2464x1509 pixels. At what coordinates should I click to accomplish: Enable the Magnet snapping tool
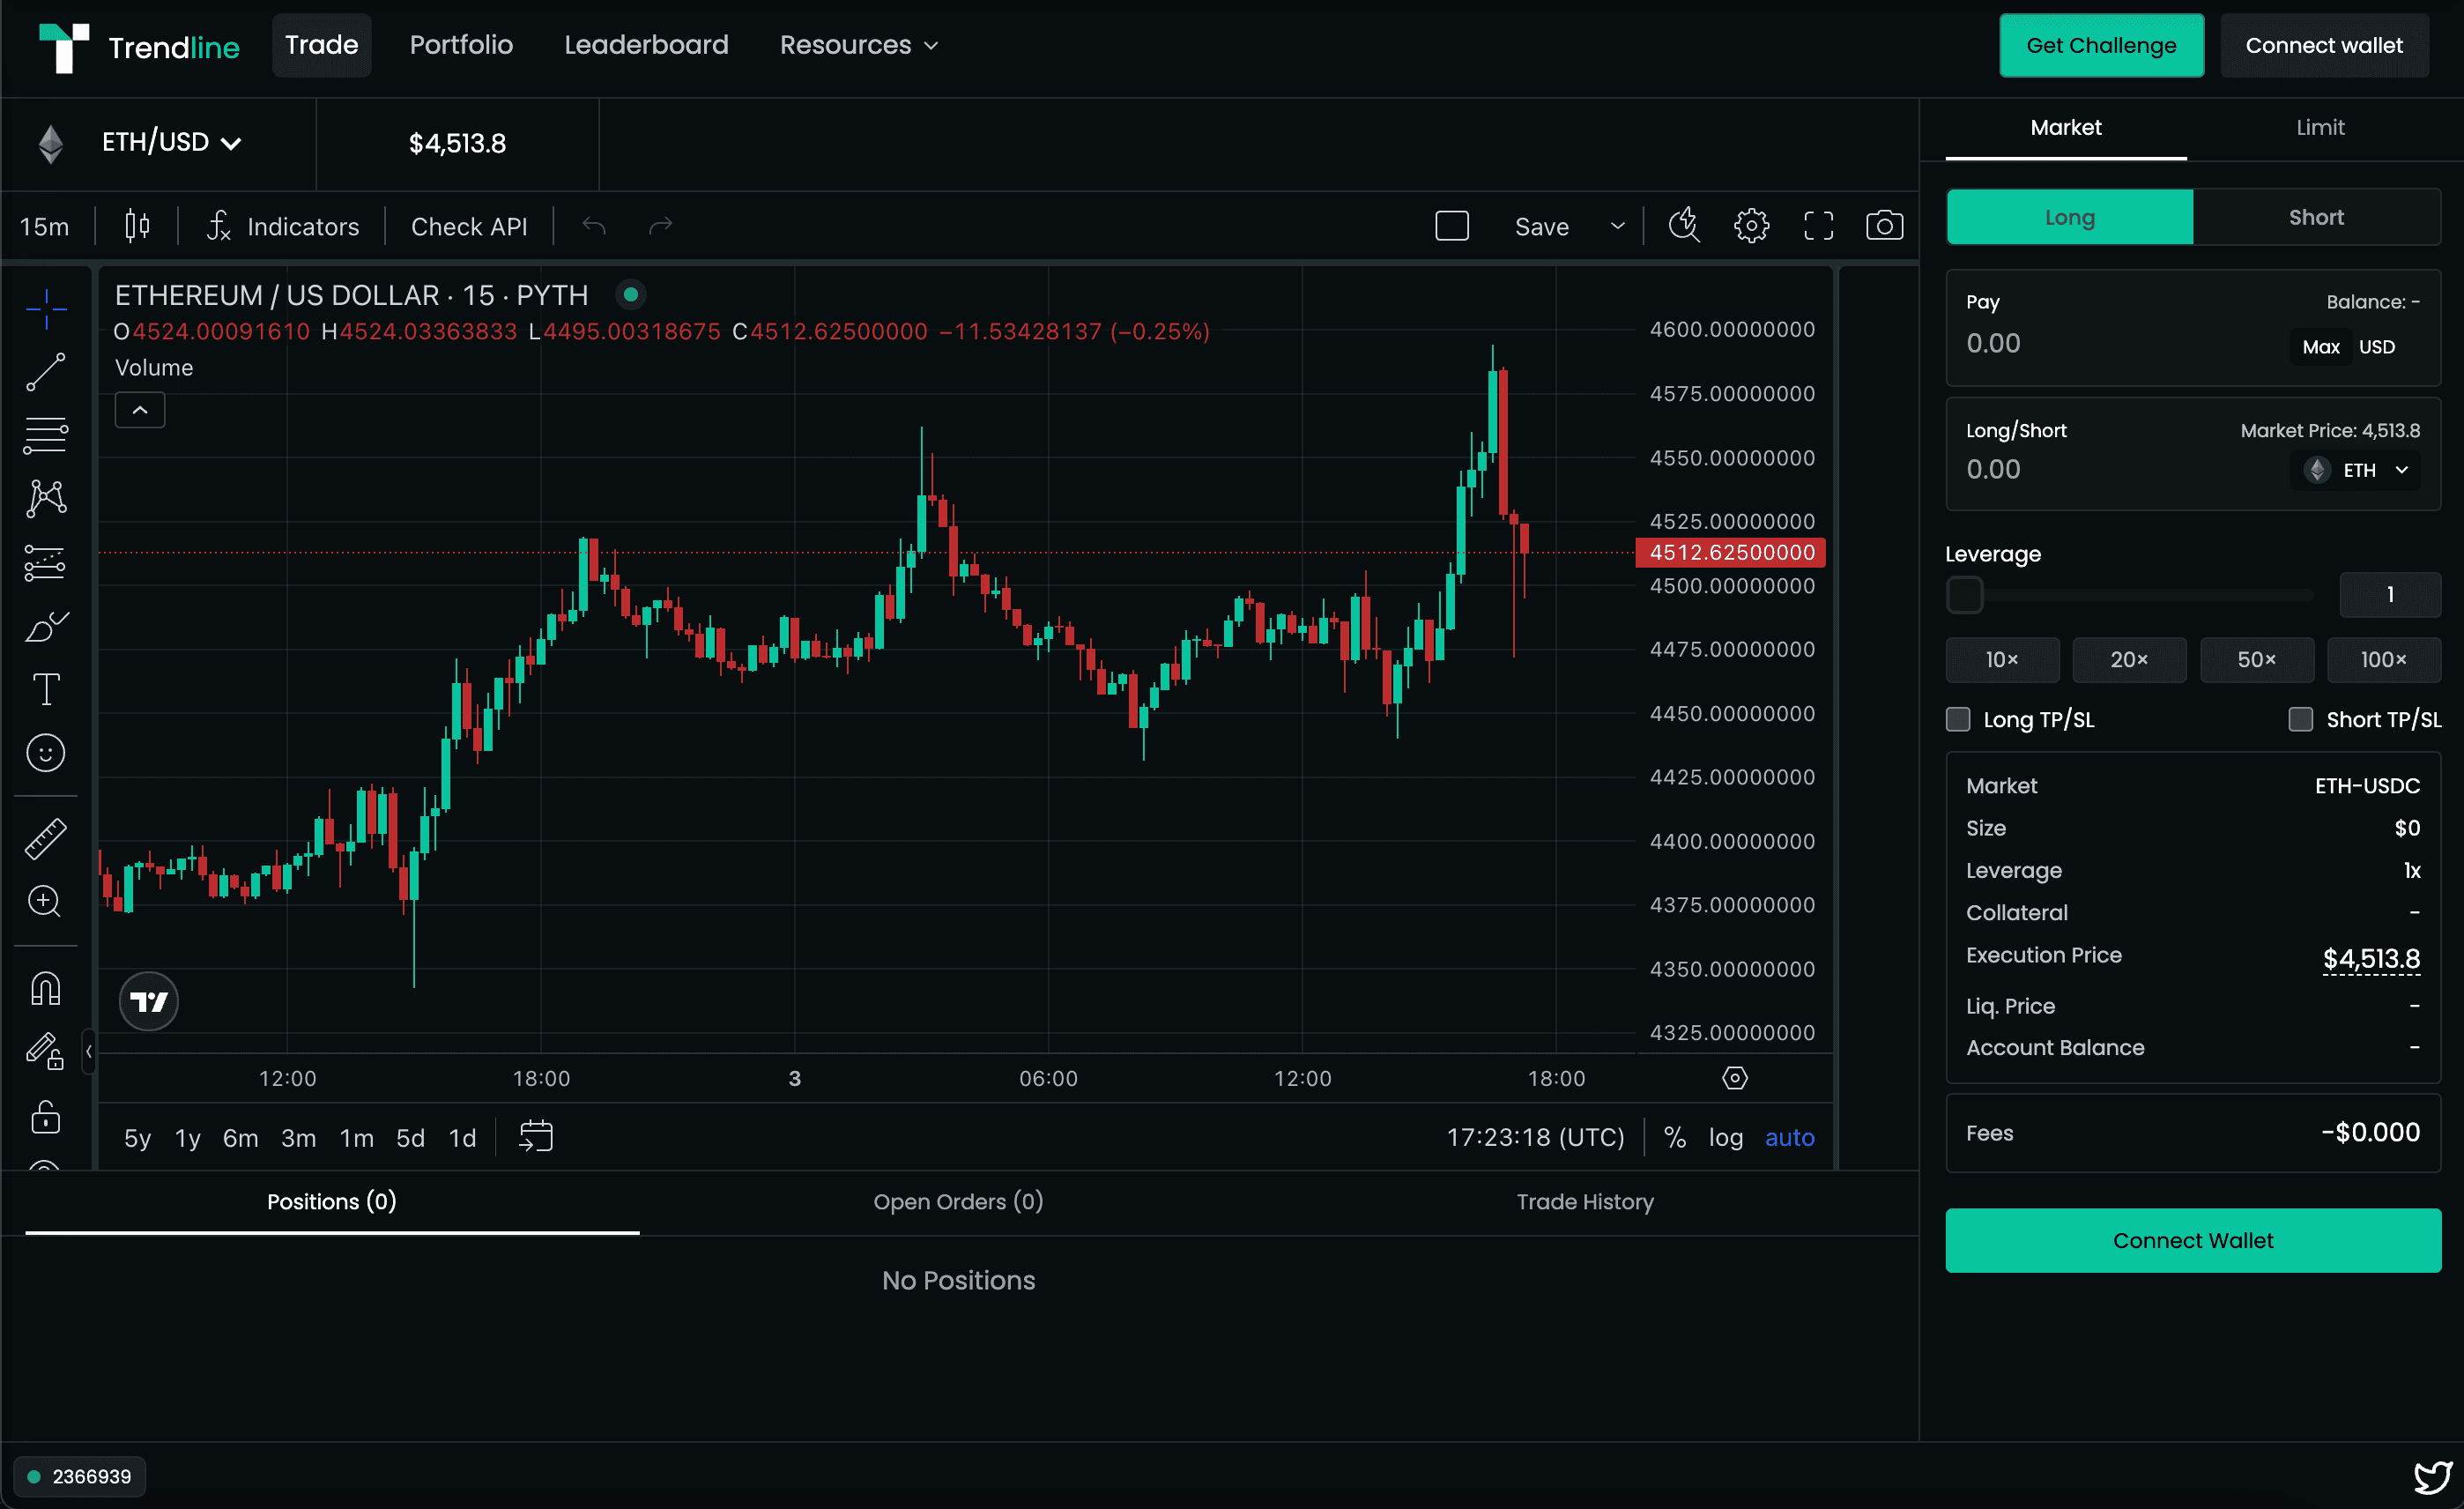[45, 987]
